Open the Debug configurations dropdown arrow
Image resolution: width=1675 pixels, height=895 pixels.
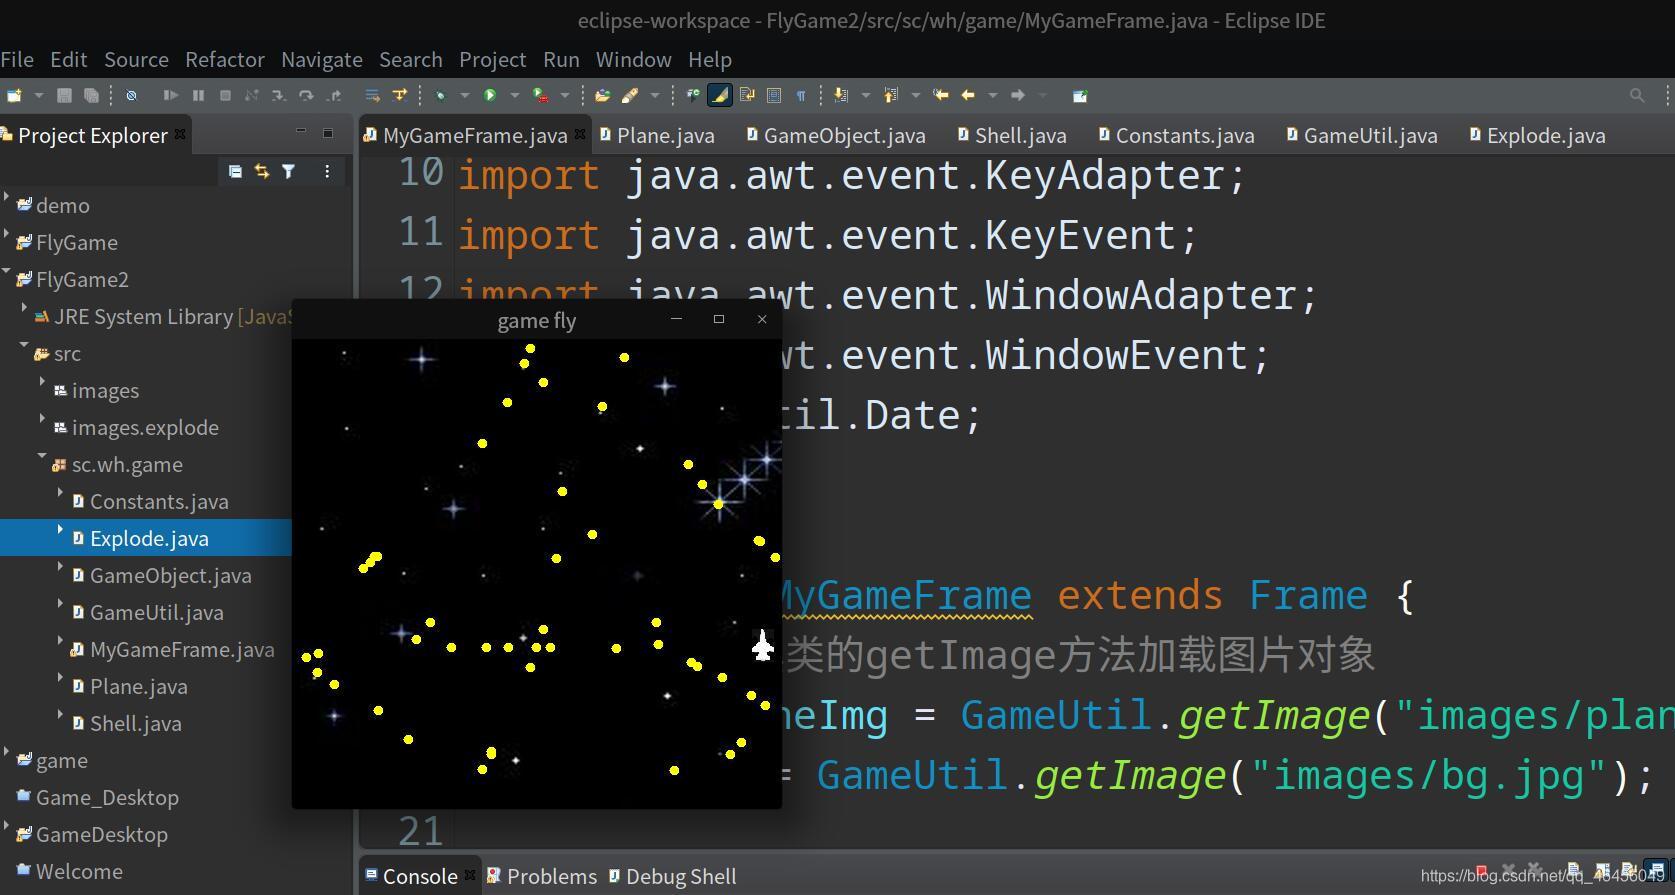[x=464, y=96]
